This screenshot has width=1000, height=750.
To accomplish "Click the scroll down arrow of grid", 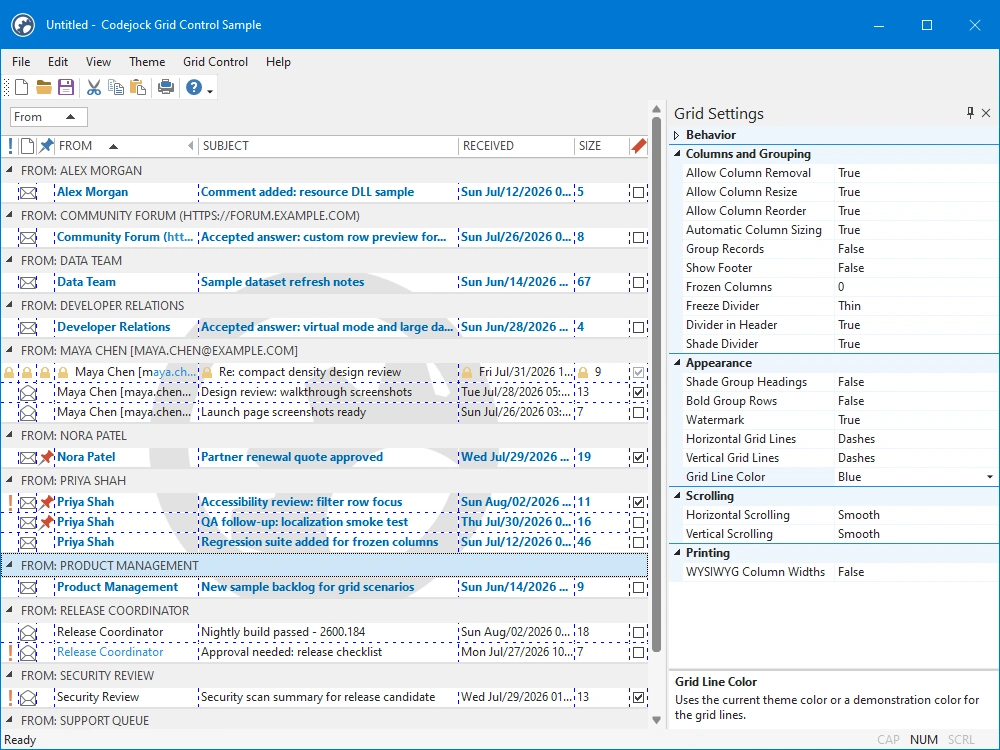I will click(x=657, y=720).
